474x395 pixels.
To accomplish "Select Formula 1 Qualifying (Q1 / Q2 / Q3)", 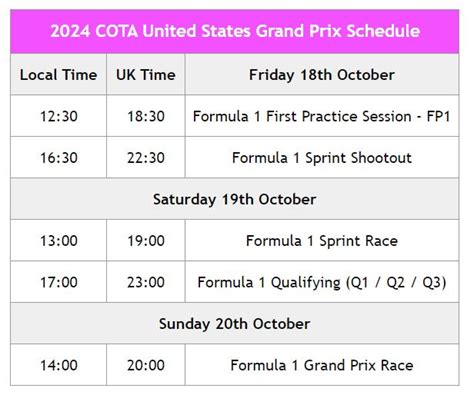I will [322, 283].
